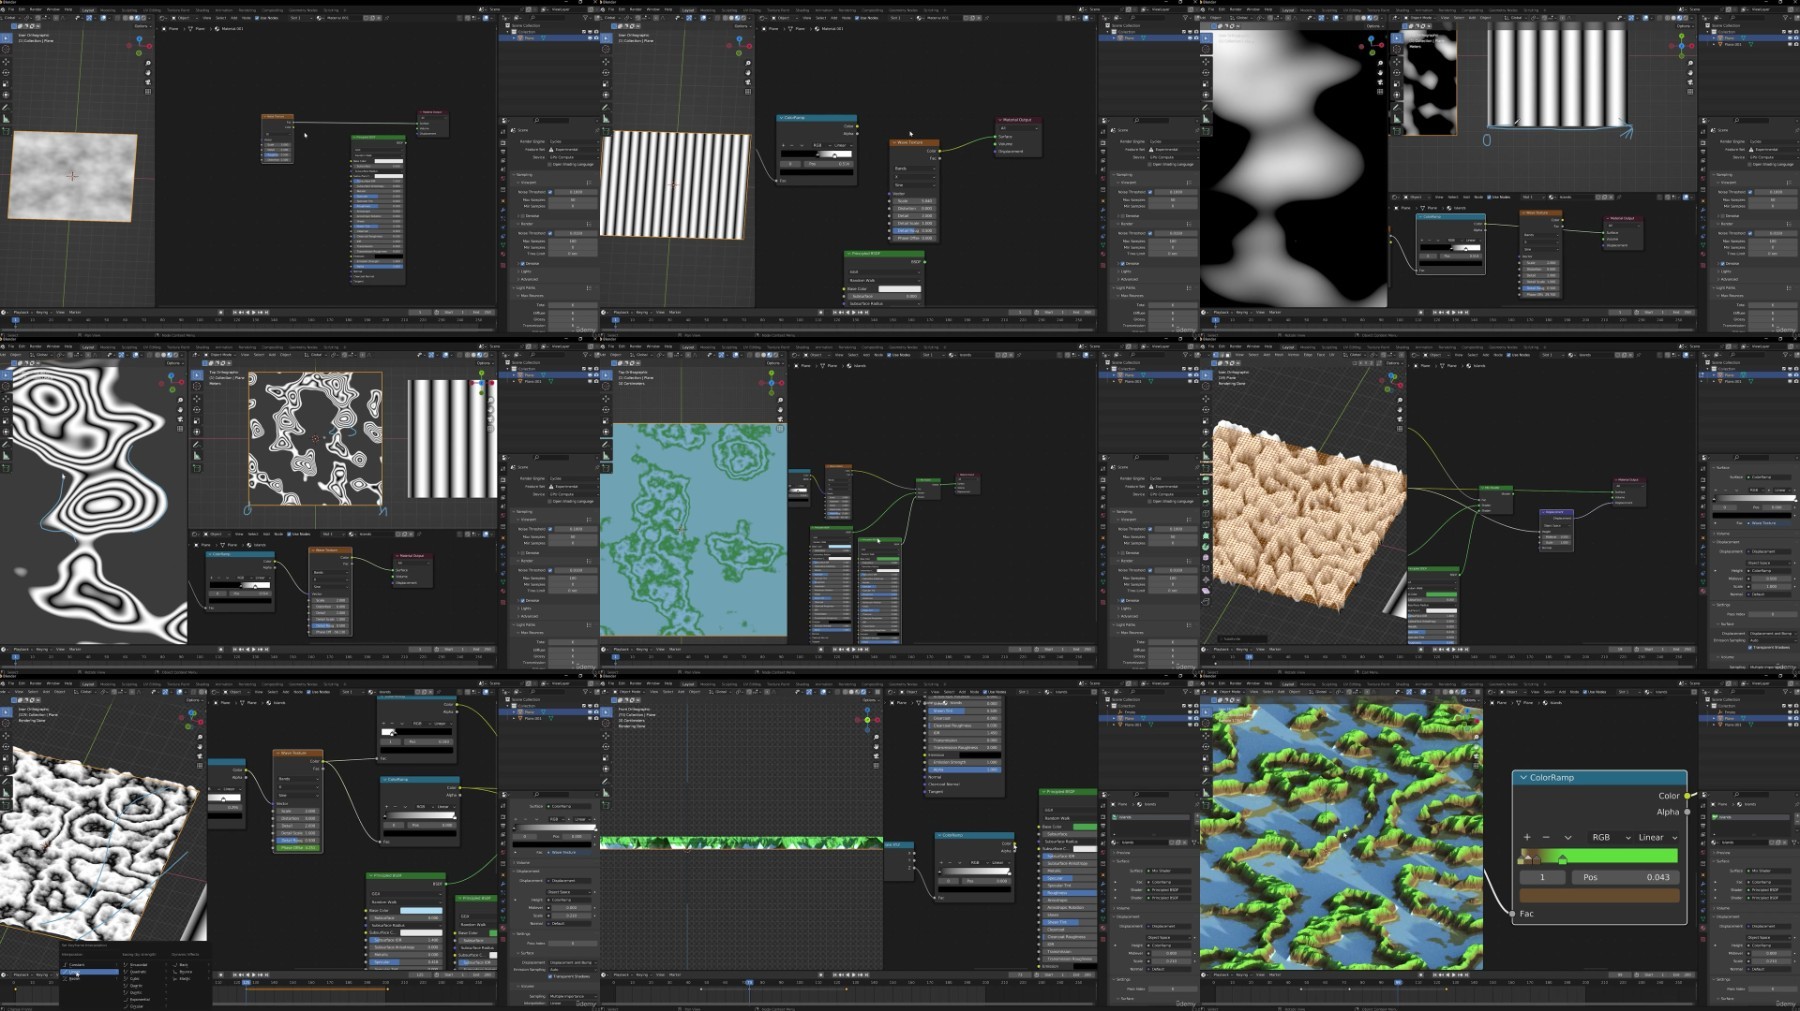Pick the Cursor tool in top-left Blender window
This screenshot has width=1800, height=1011.
(6, 49)
